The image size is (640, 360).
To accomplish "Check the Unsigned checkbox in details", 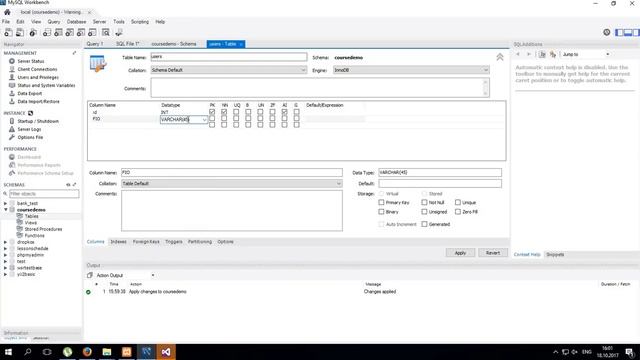I will coord(424,212).
